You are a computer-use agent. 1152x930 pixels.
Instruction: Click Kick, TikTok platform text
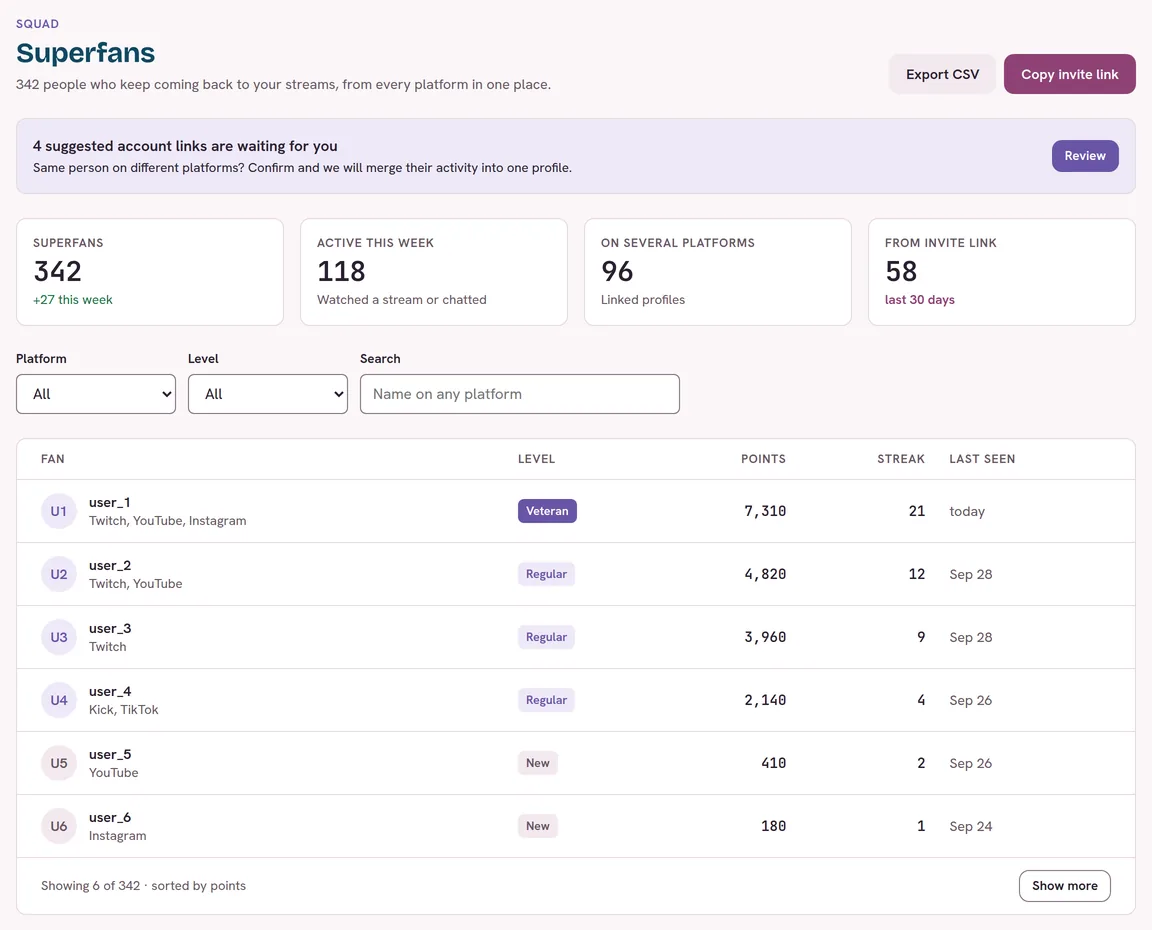click(x=123, y=710)
